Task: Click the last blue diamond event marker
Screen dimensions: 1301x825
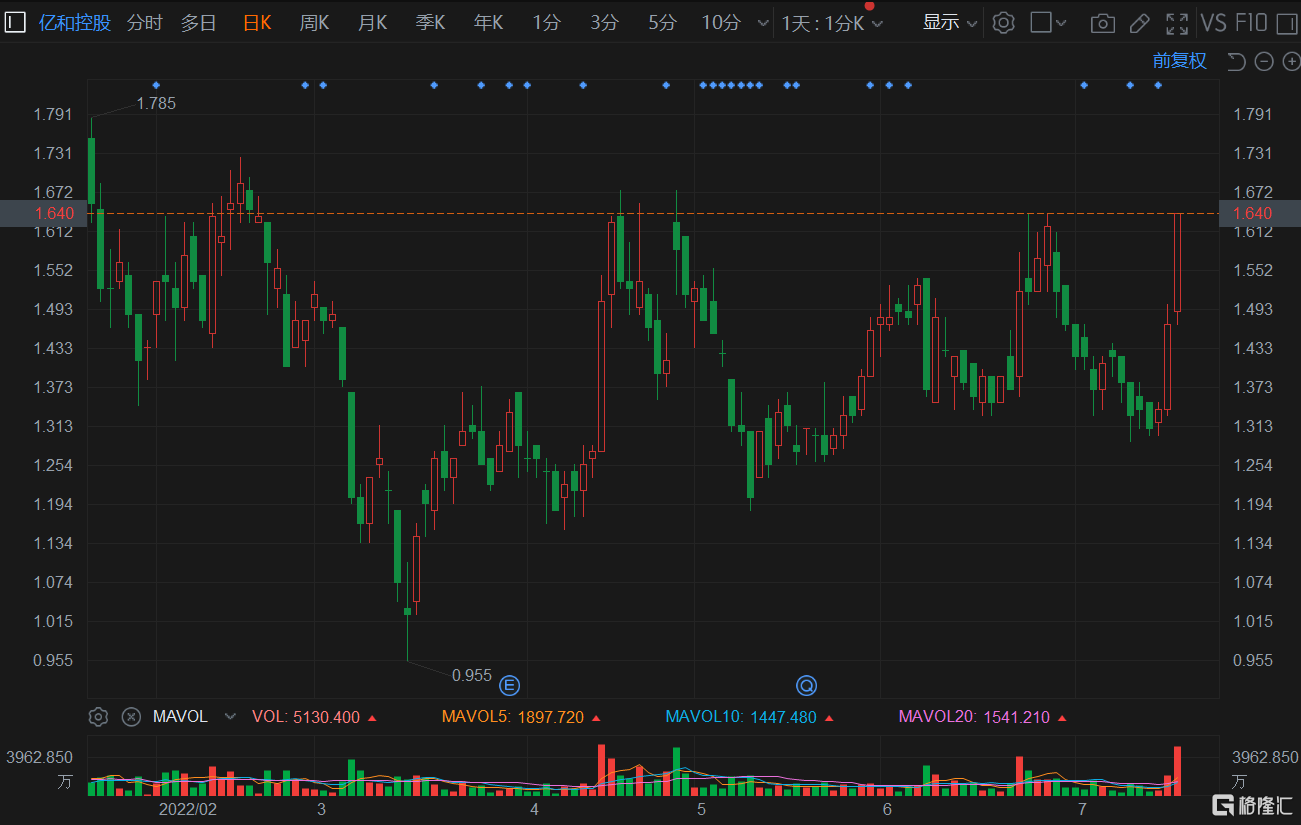Action: point(1158,85)
